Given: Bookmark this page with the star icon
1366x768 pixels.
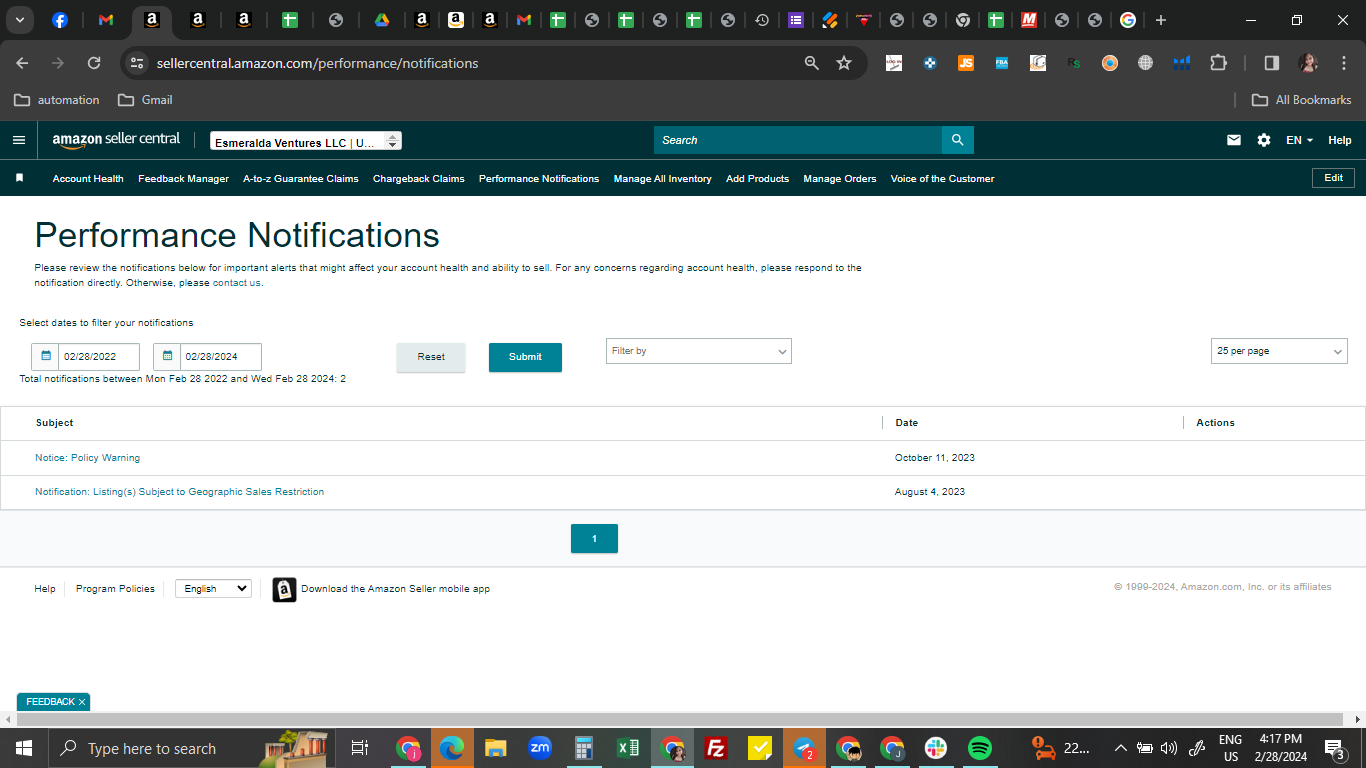Looking at the screenshot, I should [844, 63].
